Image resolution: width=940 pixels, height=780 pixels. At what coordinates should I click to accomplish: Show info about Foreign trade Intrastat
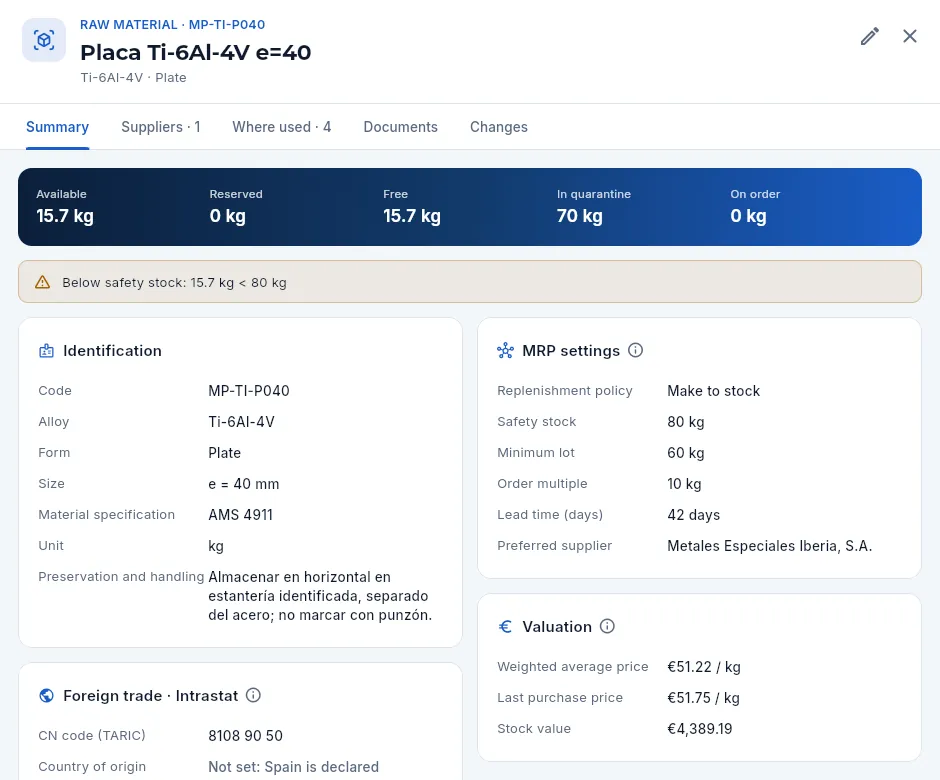coord(254,695)
